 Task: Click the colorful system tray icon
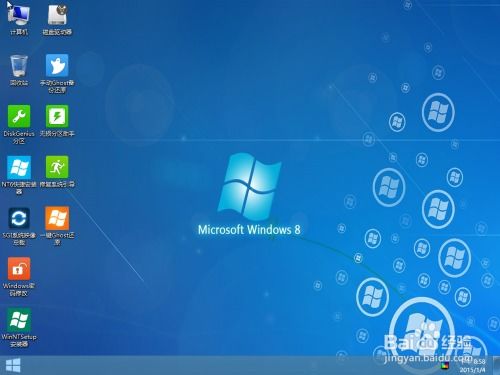[444, 366]
